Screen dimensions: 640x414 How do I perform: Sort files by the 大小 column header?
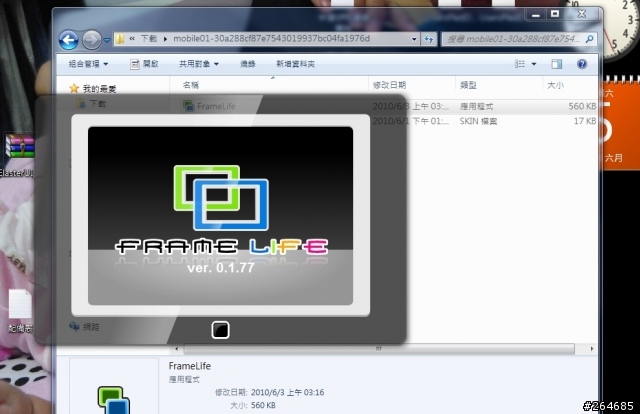pos(555,85)
